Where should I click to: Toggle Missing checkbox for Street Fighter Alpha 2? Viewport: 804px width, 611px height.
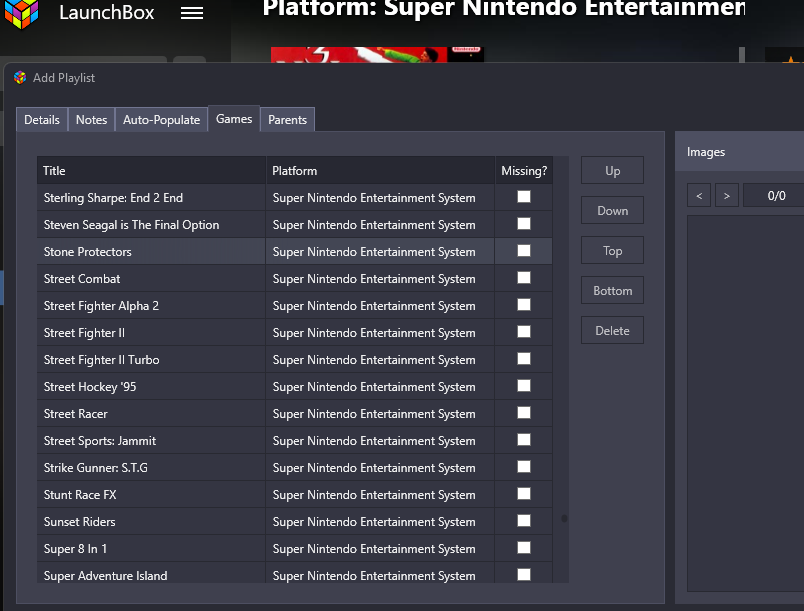pyautogui.click(x=524, y=305)
